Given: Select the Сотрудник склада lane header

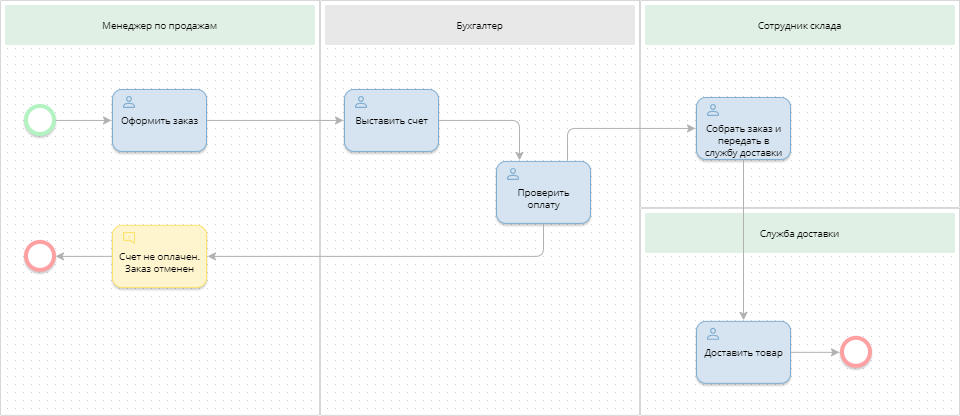Looking at the screenshot, I should 800,25.
